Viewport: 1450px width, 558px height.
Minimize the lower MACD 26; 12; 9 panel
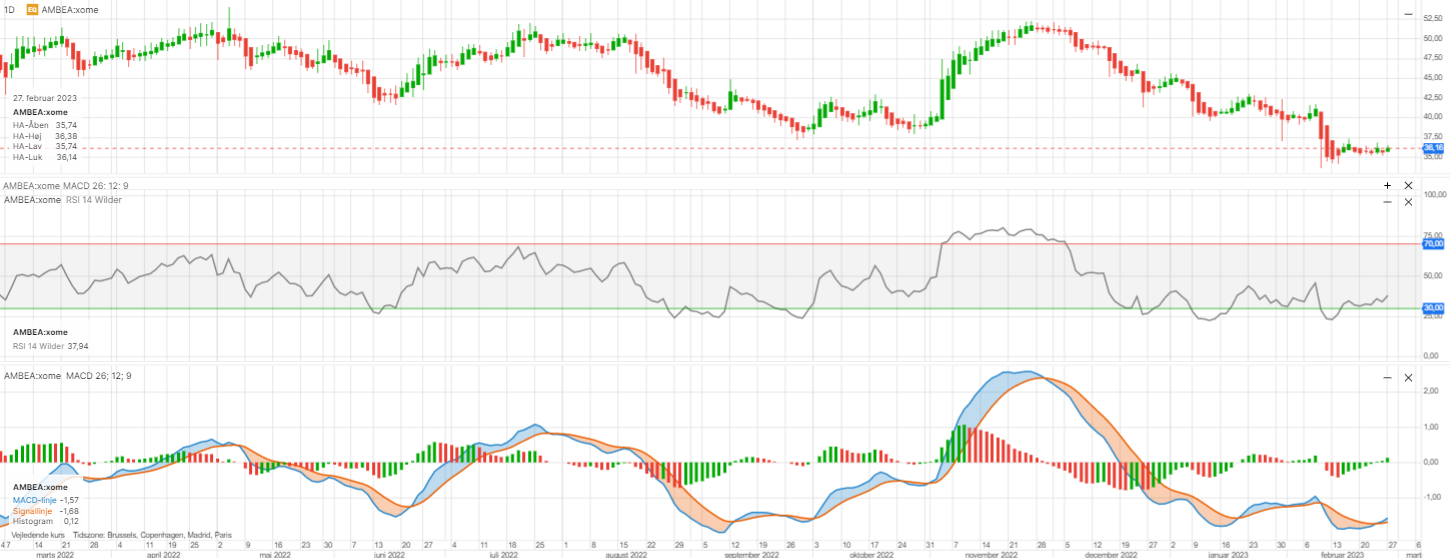pyautogui.click(x=1387, y=378)
